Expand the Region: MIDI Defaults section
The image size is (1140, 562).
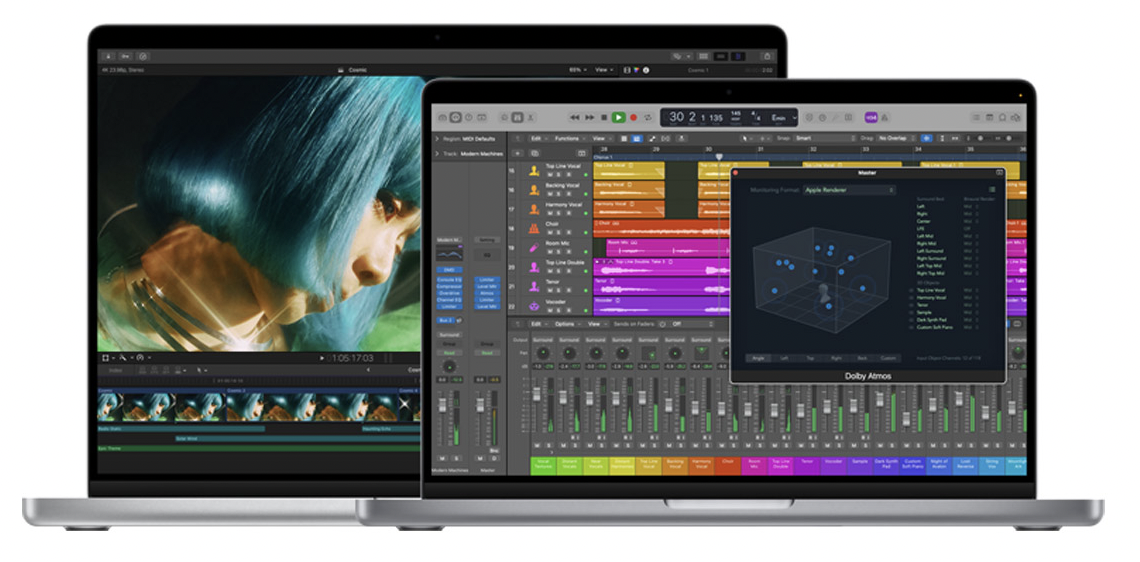click(437, 138)
